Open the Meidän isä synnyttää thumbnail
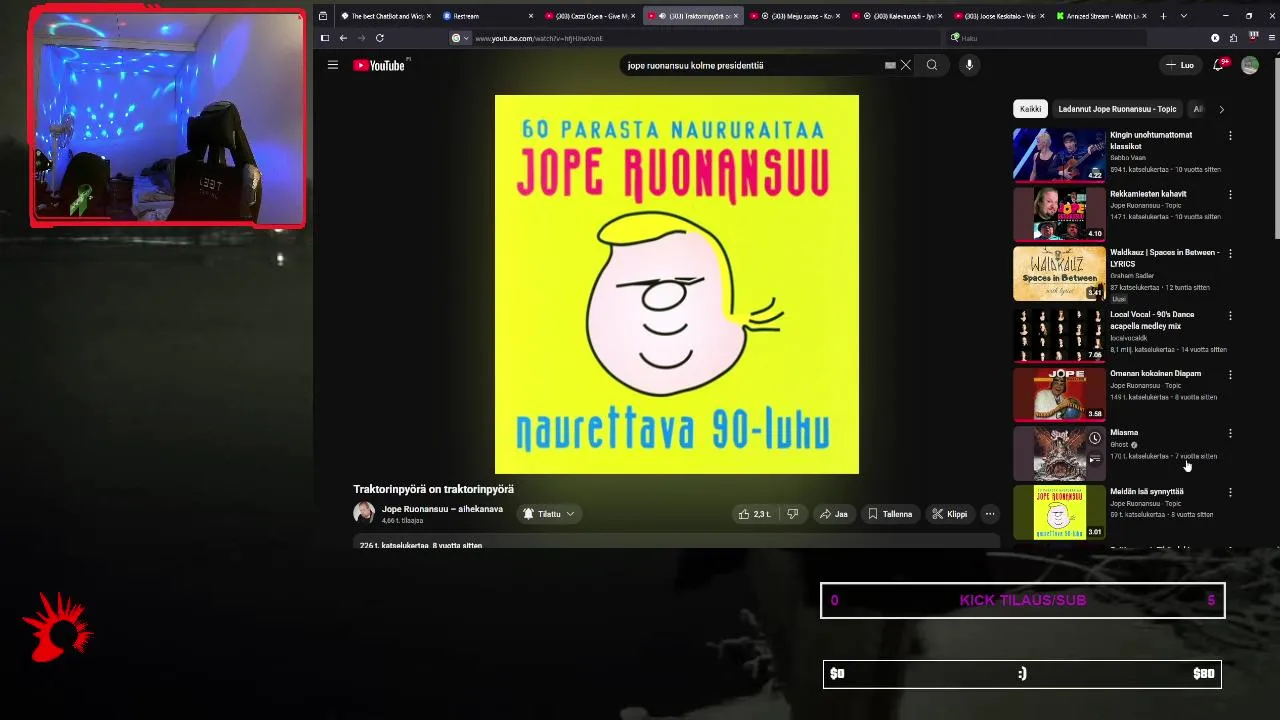 [1059, 512]
